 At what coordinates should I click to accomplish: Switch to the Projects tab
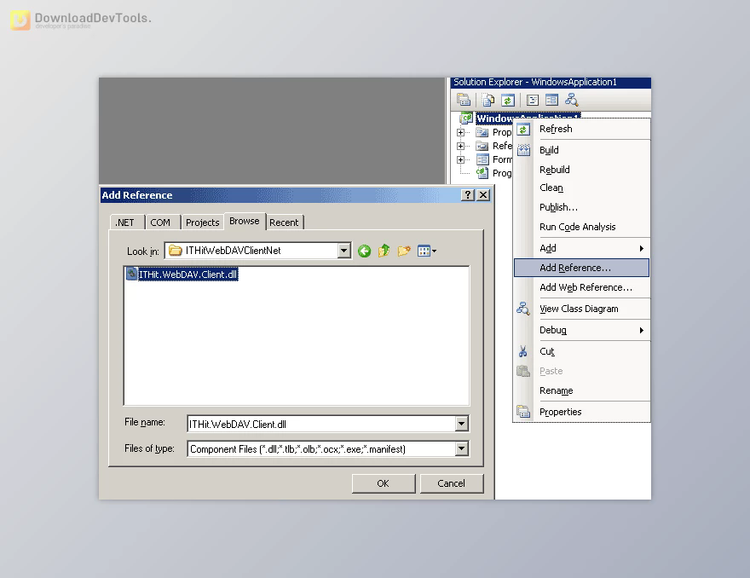coord(202,222)
